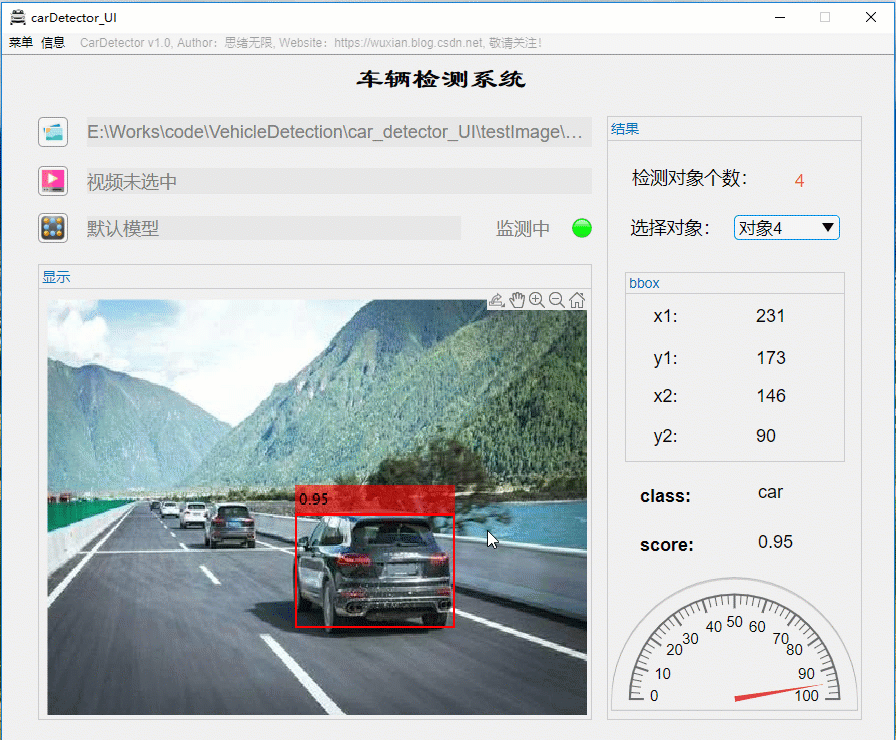
Task: Close the carDetector_UI window
Action: 870,17
